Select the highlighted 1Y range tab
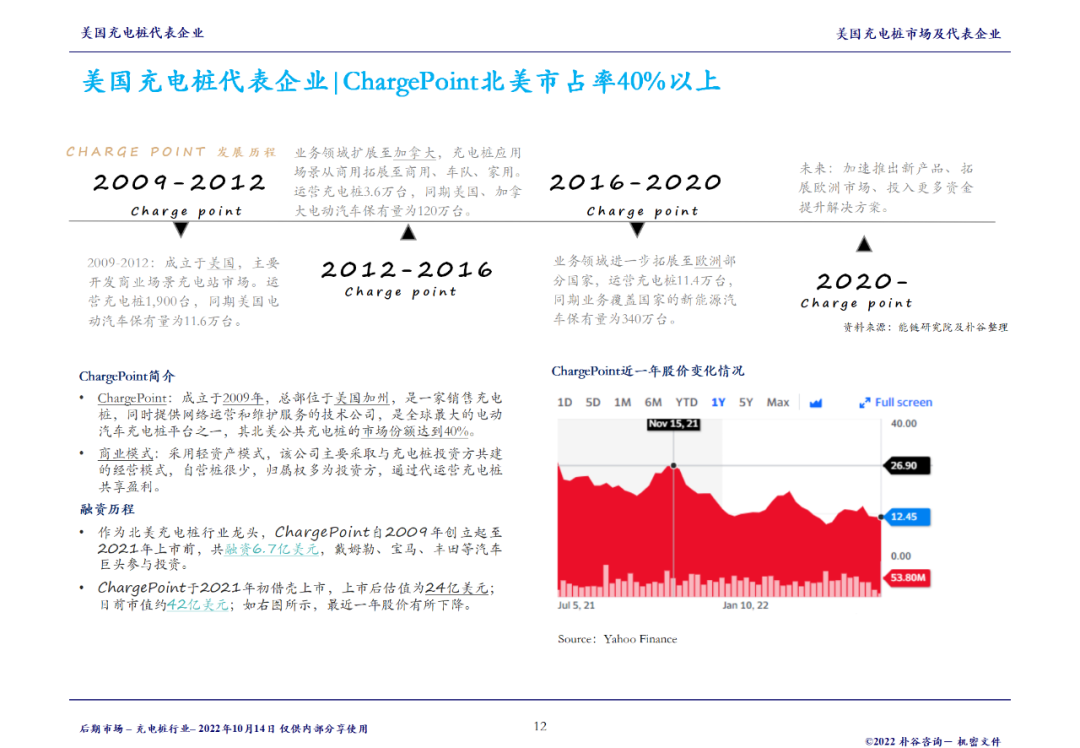This screenshot has height=748, width=1080. click(x=718, y=402)
